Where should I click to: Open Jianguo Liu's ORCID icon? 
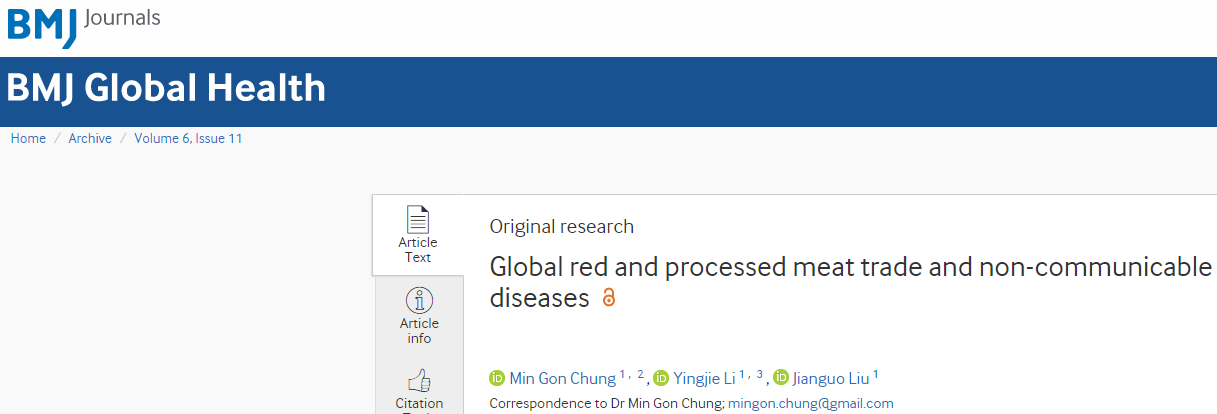(781, 378)
